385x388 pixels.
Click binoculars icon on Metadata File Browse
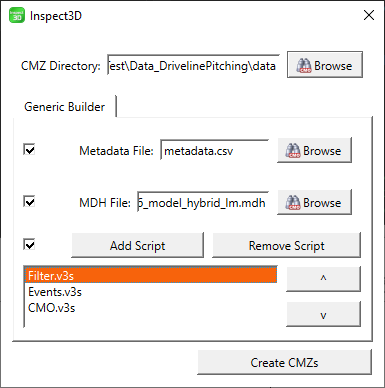coord(293,151)
